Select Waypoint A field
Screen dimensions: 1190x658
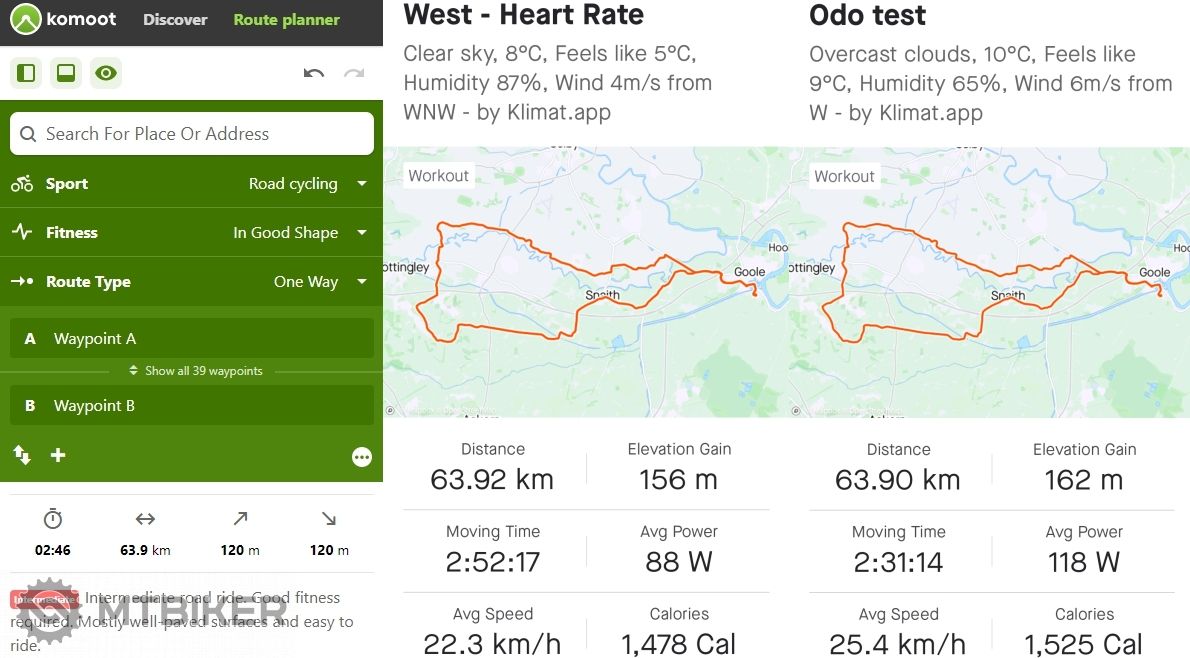[x=192, y=339]
